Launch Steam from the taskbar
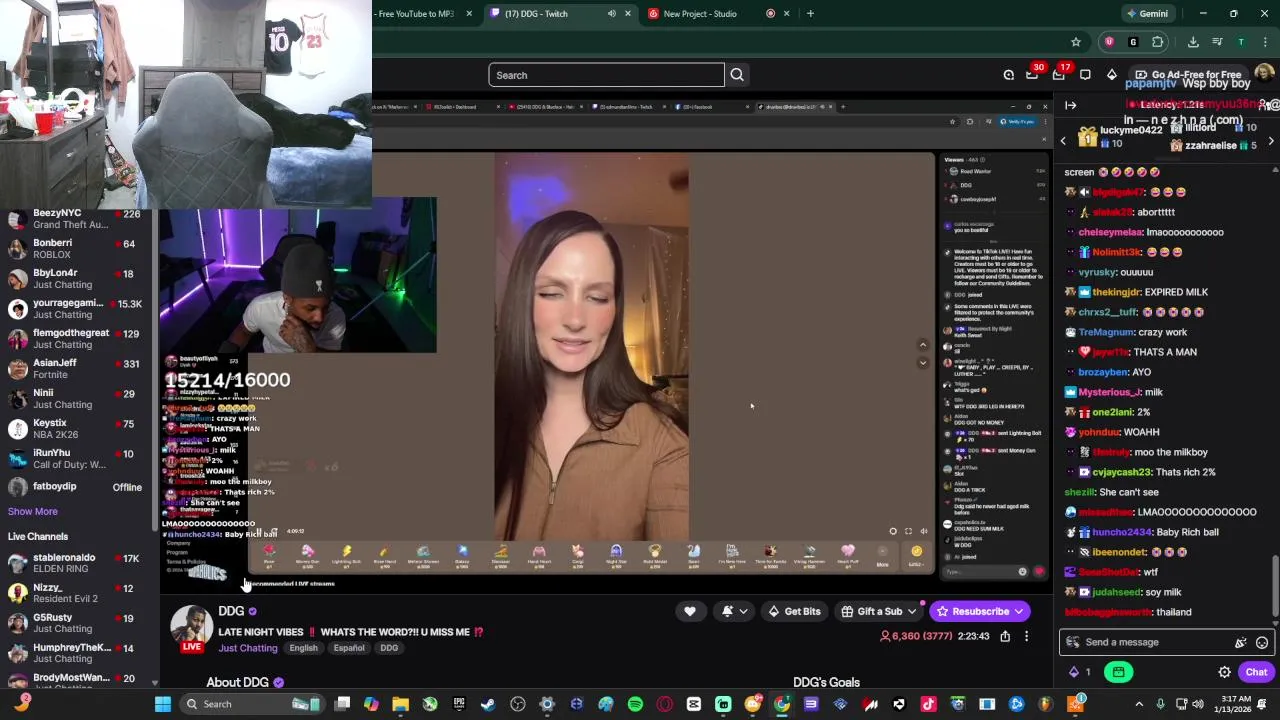This screenshot has height=720, width=1280. point(488,704)
